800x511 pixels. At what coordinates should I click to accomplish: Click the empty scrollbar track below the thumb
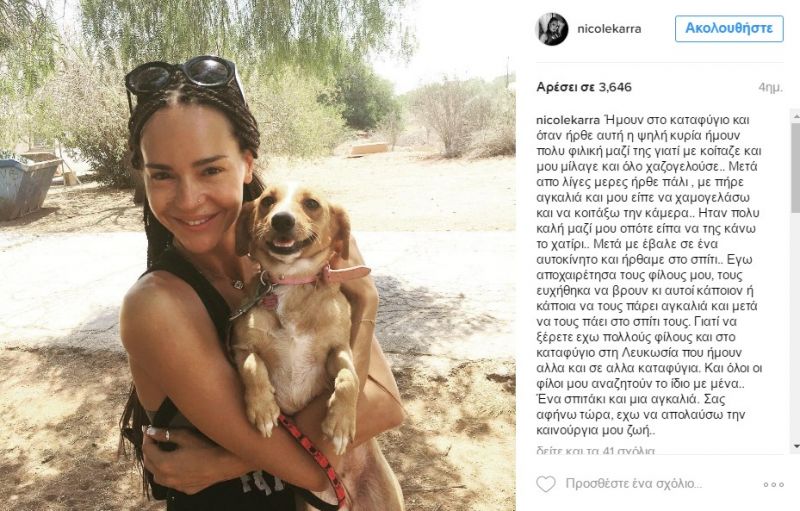click(x=795, y=326)
